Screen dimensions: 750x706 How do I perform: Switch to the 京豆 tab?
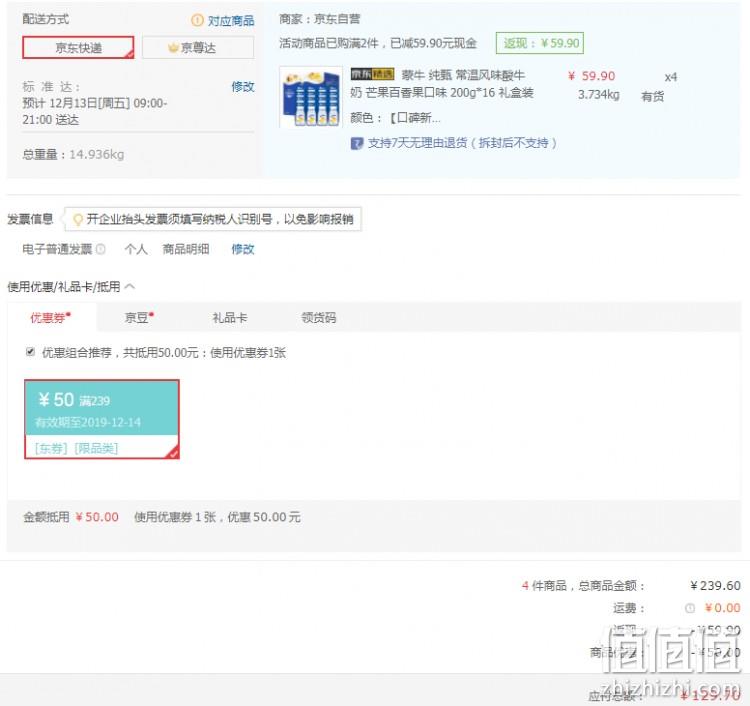click(x=139, y=317)
